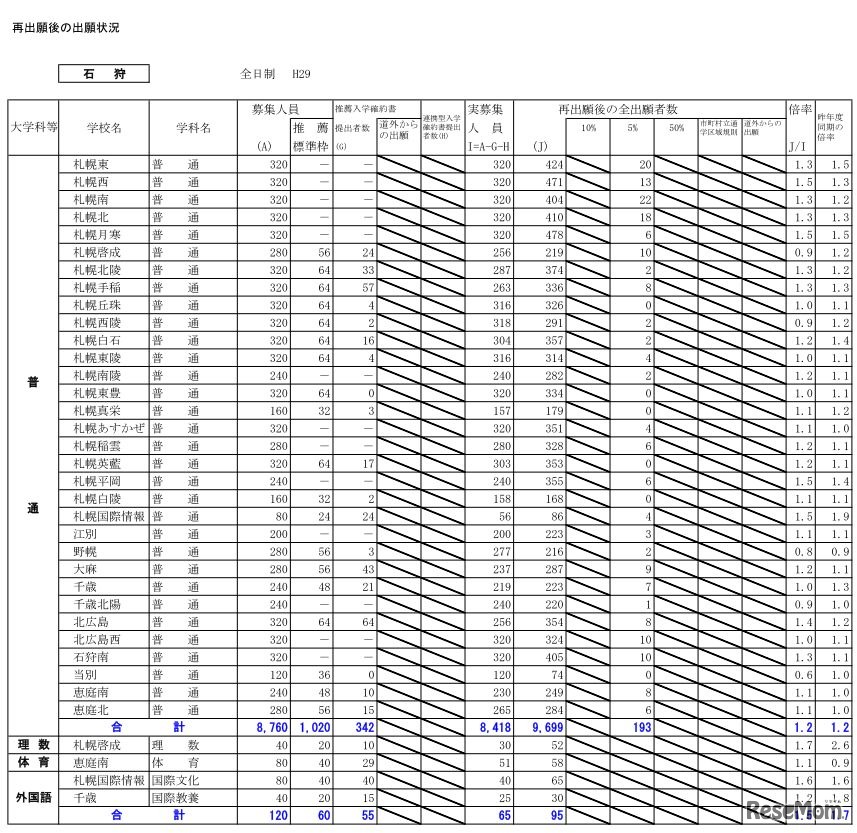The image size is (857, 833).
Task: Select the school name 札幌東豊
Action: (x=97, y=393)
